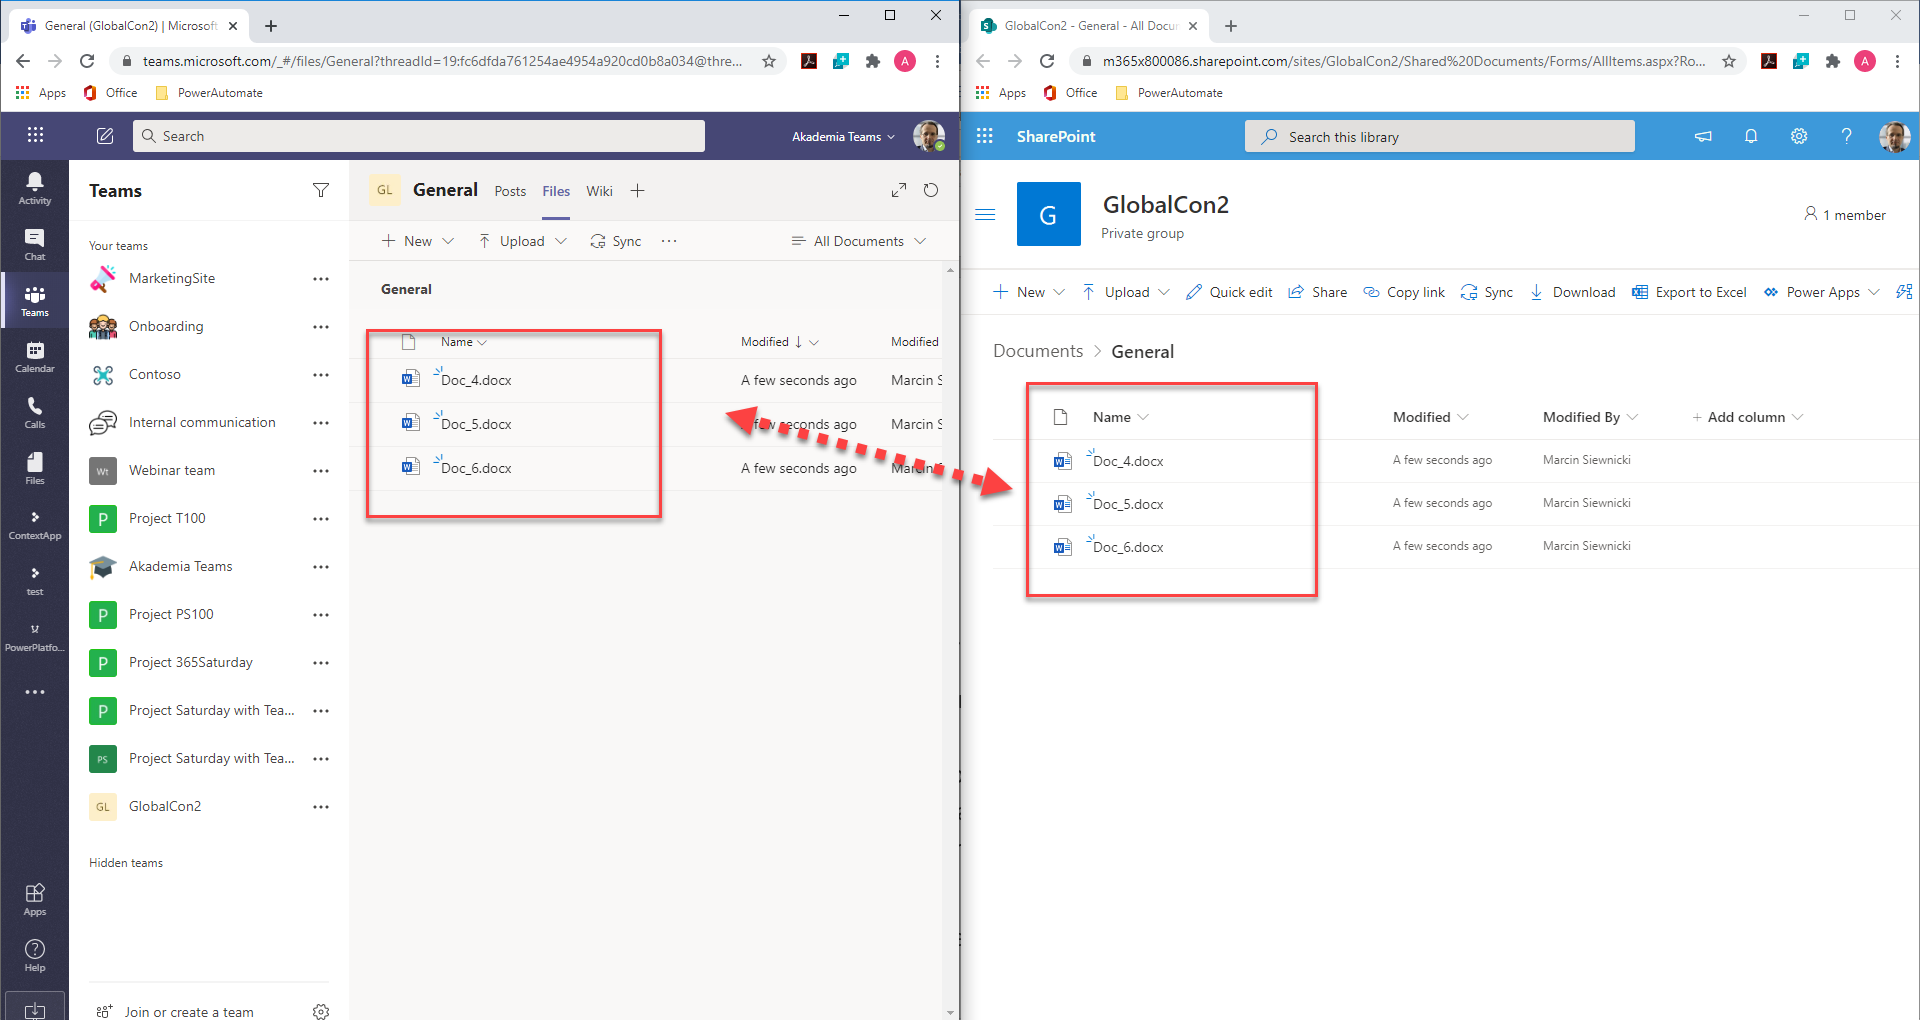The image size is (1920, 1020).
Task: Open SharePoint megaphone what's new icon
Action: [x=1703, y=136]
